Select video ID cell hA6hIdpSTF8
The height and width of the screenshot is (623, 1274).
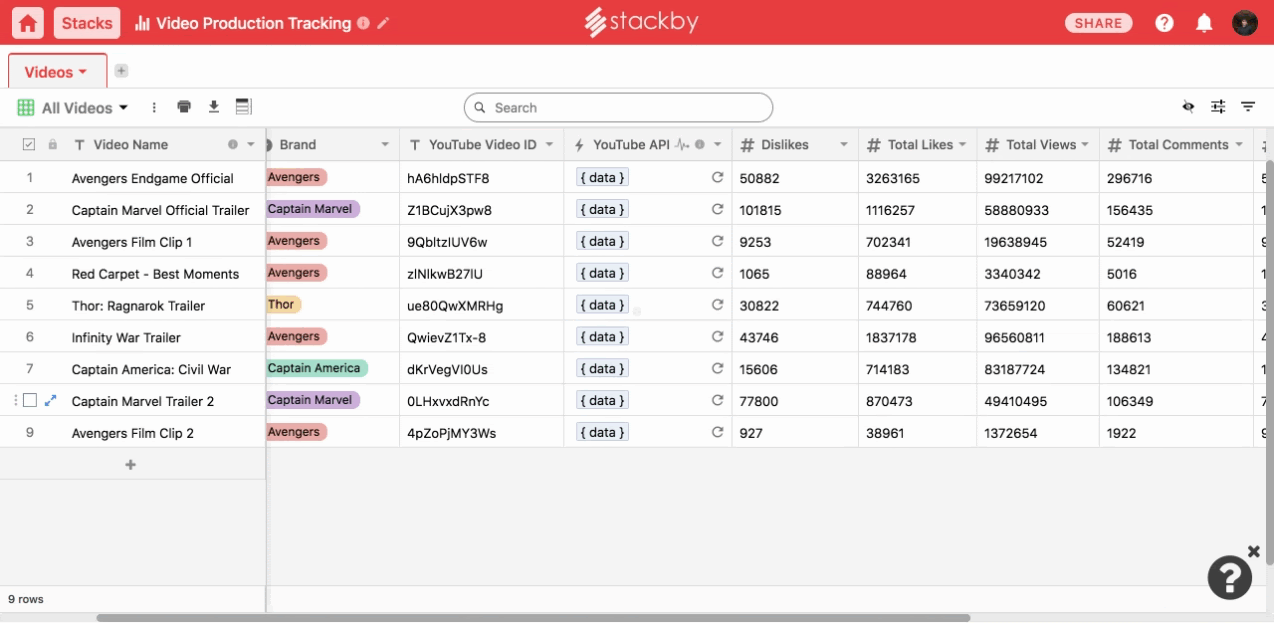pyautogui.click(x=482, y=178)
